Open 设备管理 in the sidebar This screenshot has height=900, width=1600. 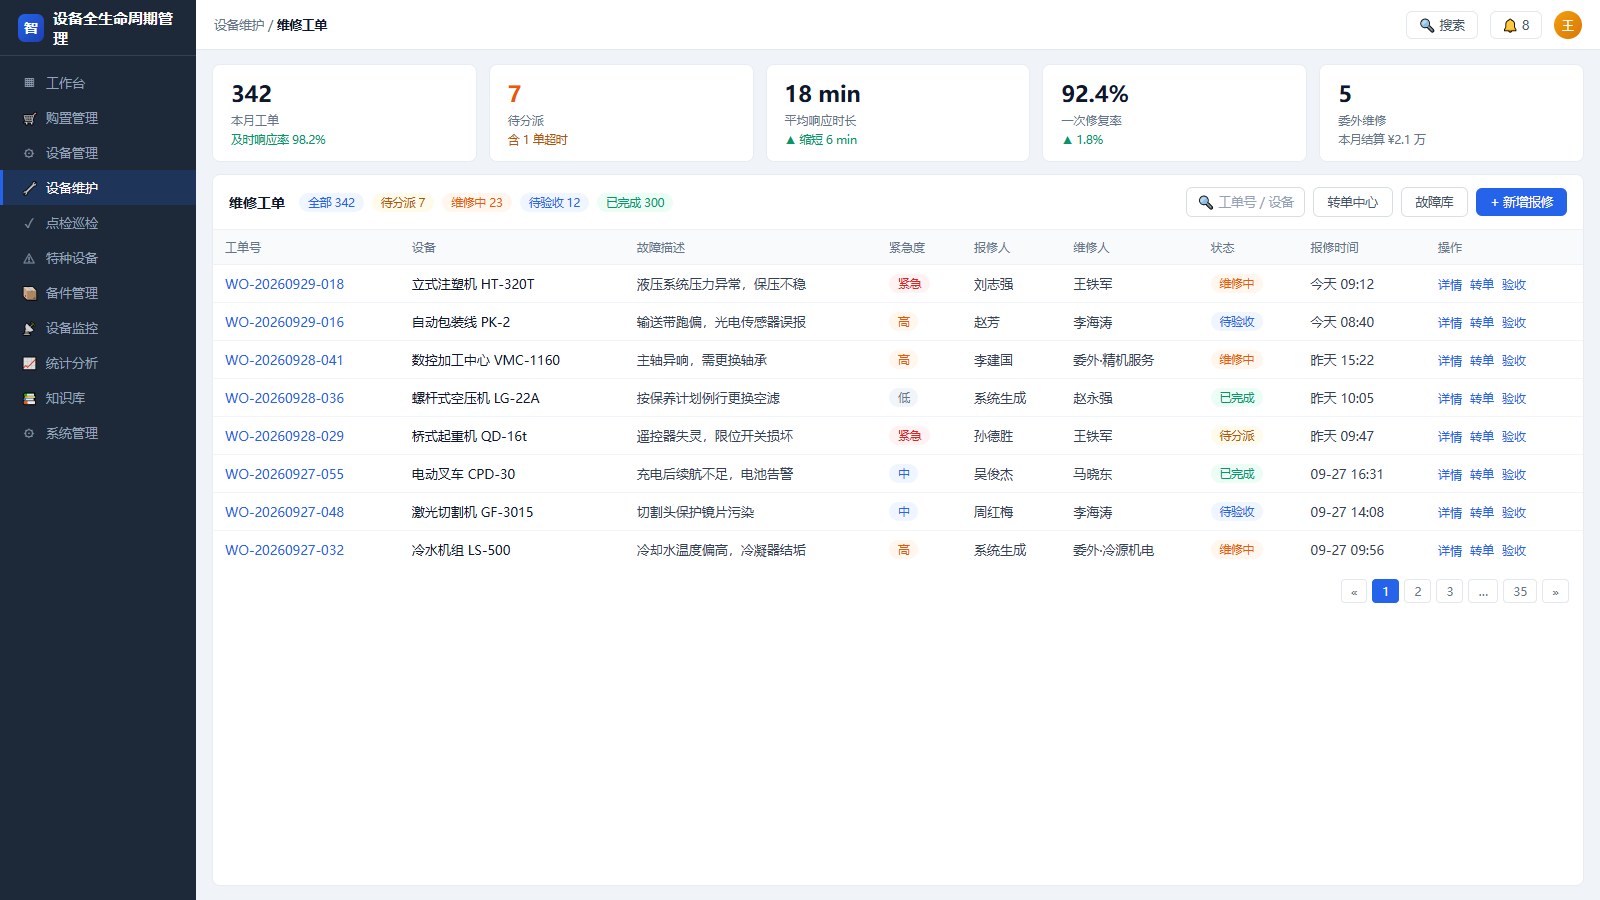(98, 153)
